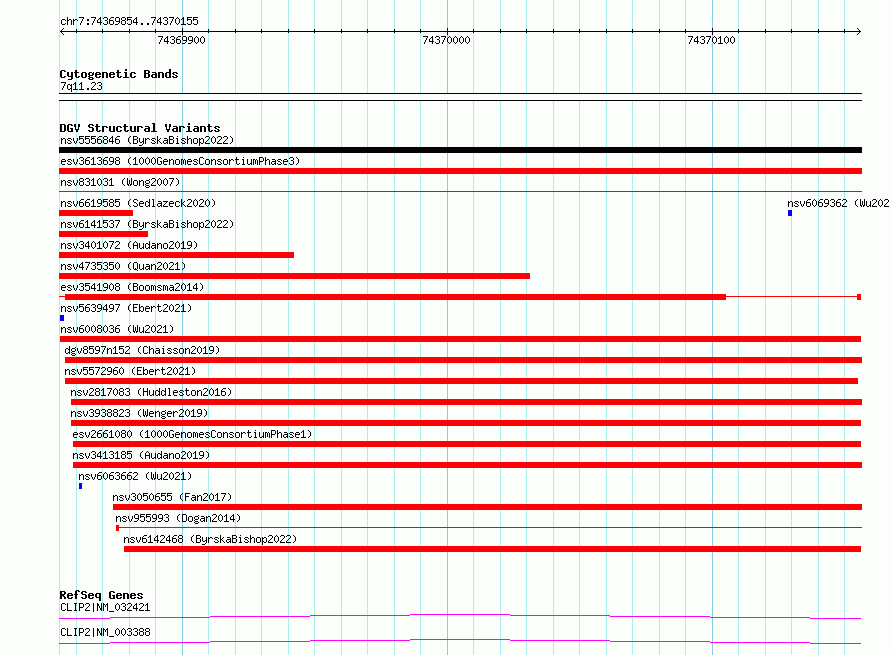Click the small red end block of esv3541908
Image resolution: width=890 pixels, height=655 pixels.
pyautogui.click(x=859, y=297)
